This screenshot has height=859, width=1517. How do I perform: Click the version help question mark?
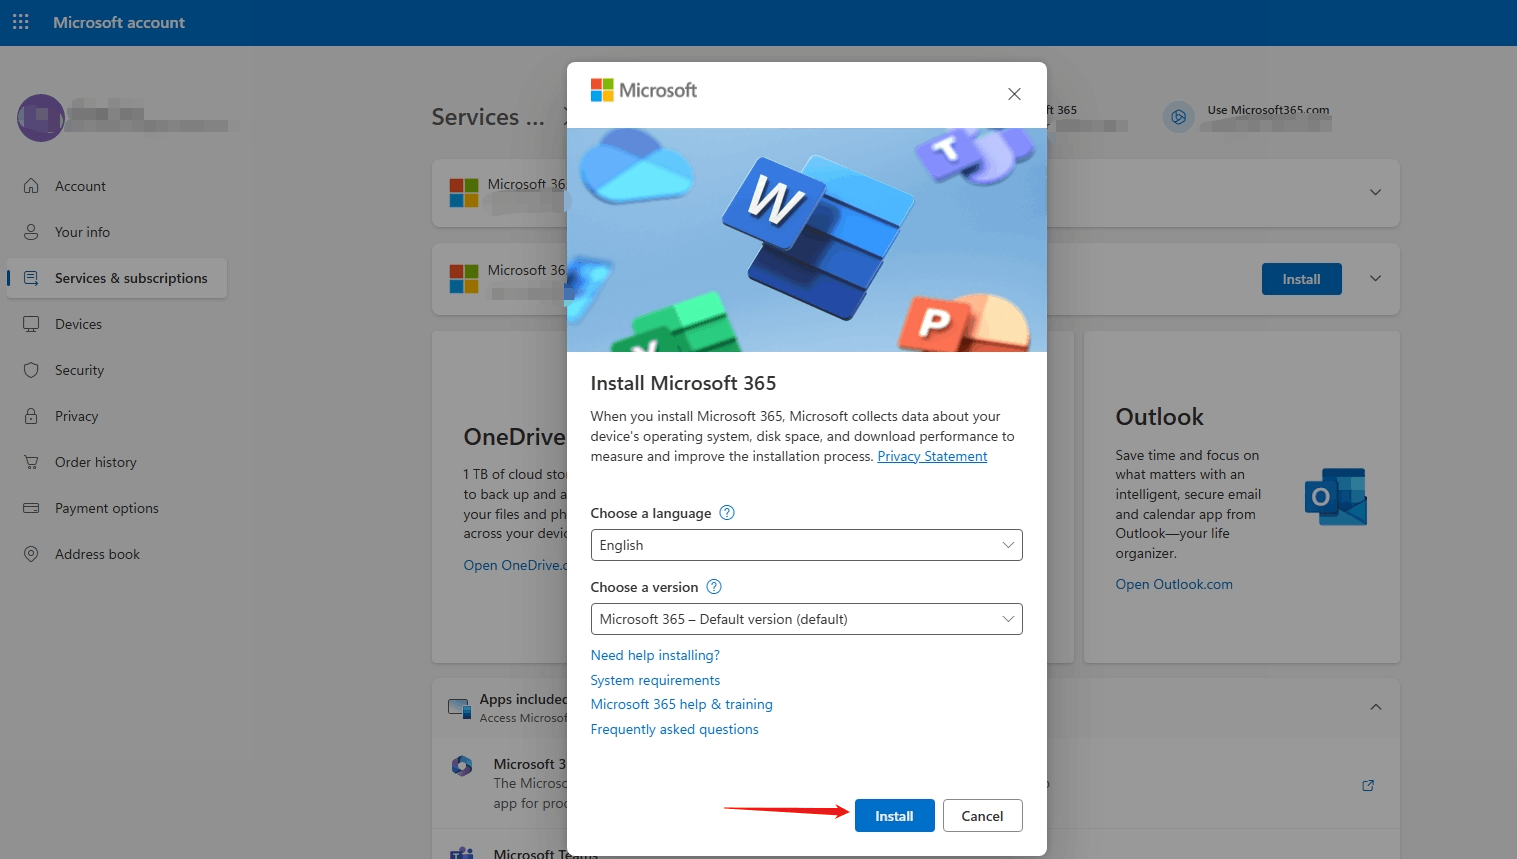(713, 586)
